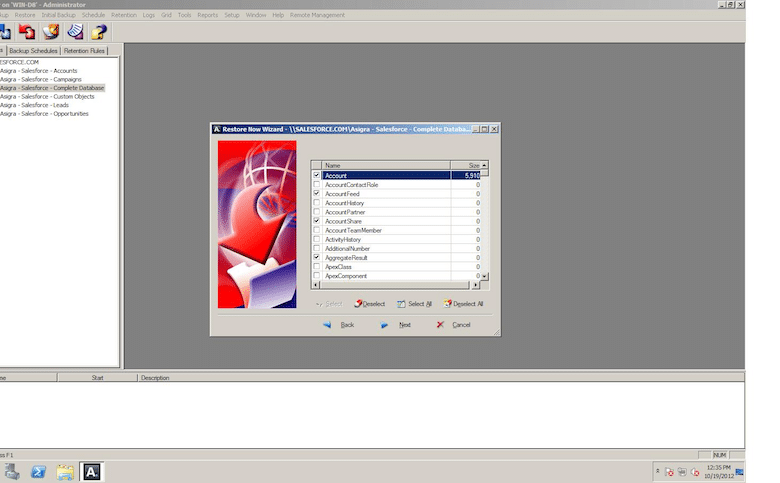Screen dimensions: 780x483
Task: Click the Deselect button with red icon
Action: click(x=370, y=304)
